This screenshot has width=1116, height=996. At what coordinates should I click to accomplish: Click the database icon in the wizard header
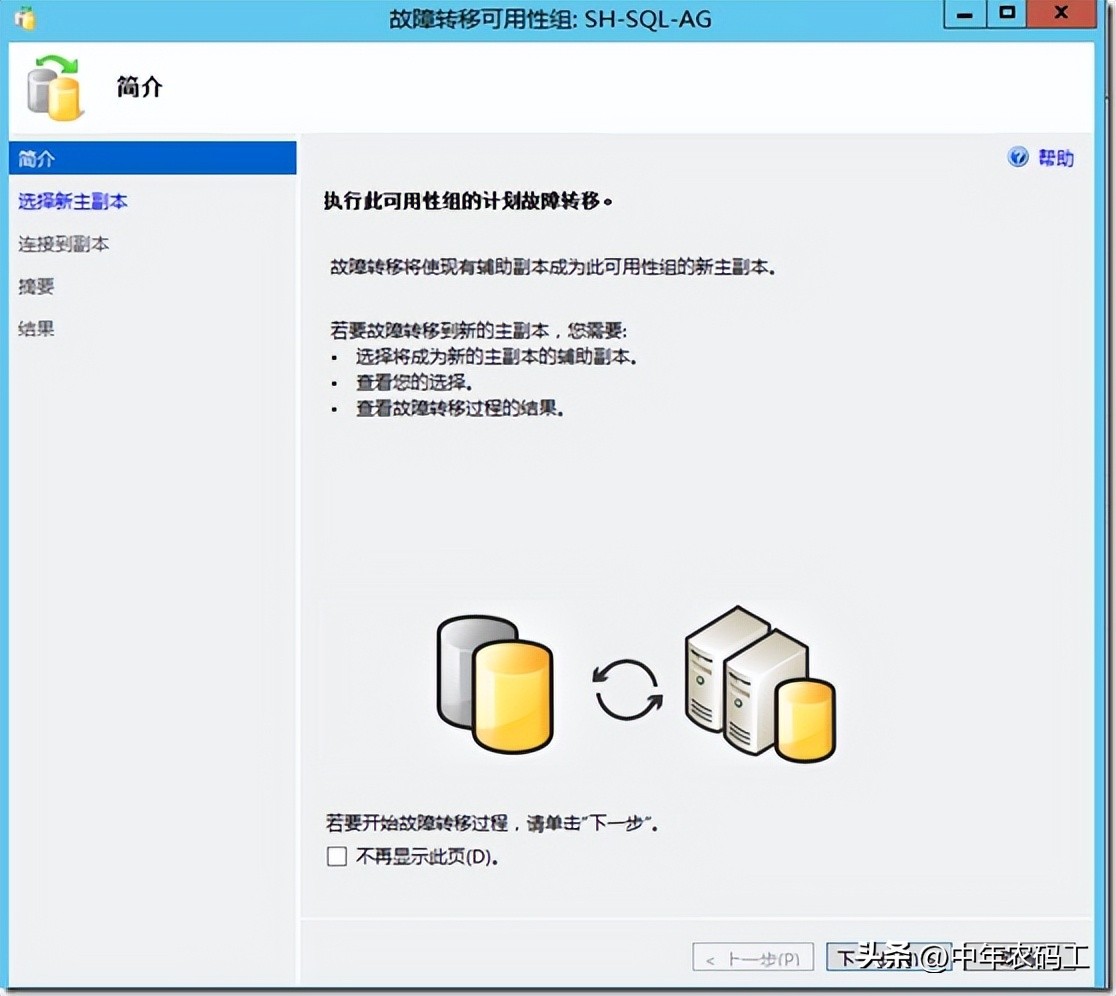point(55,88)
